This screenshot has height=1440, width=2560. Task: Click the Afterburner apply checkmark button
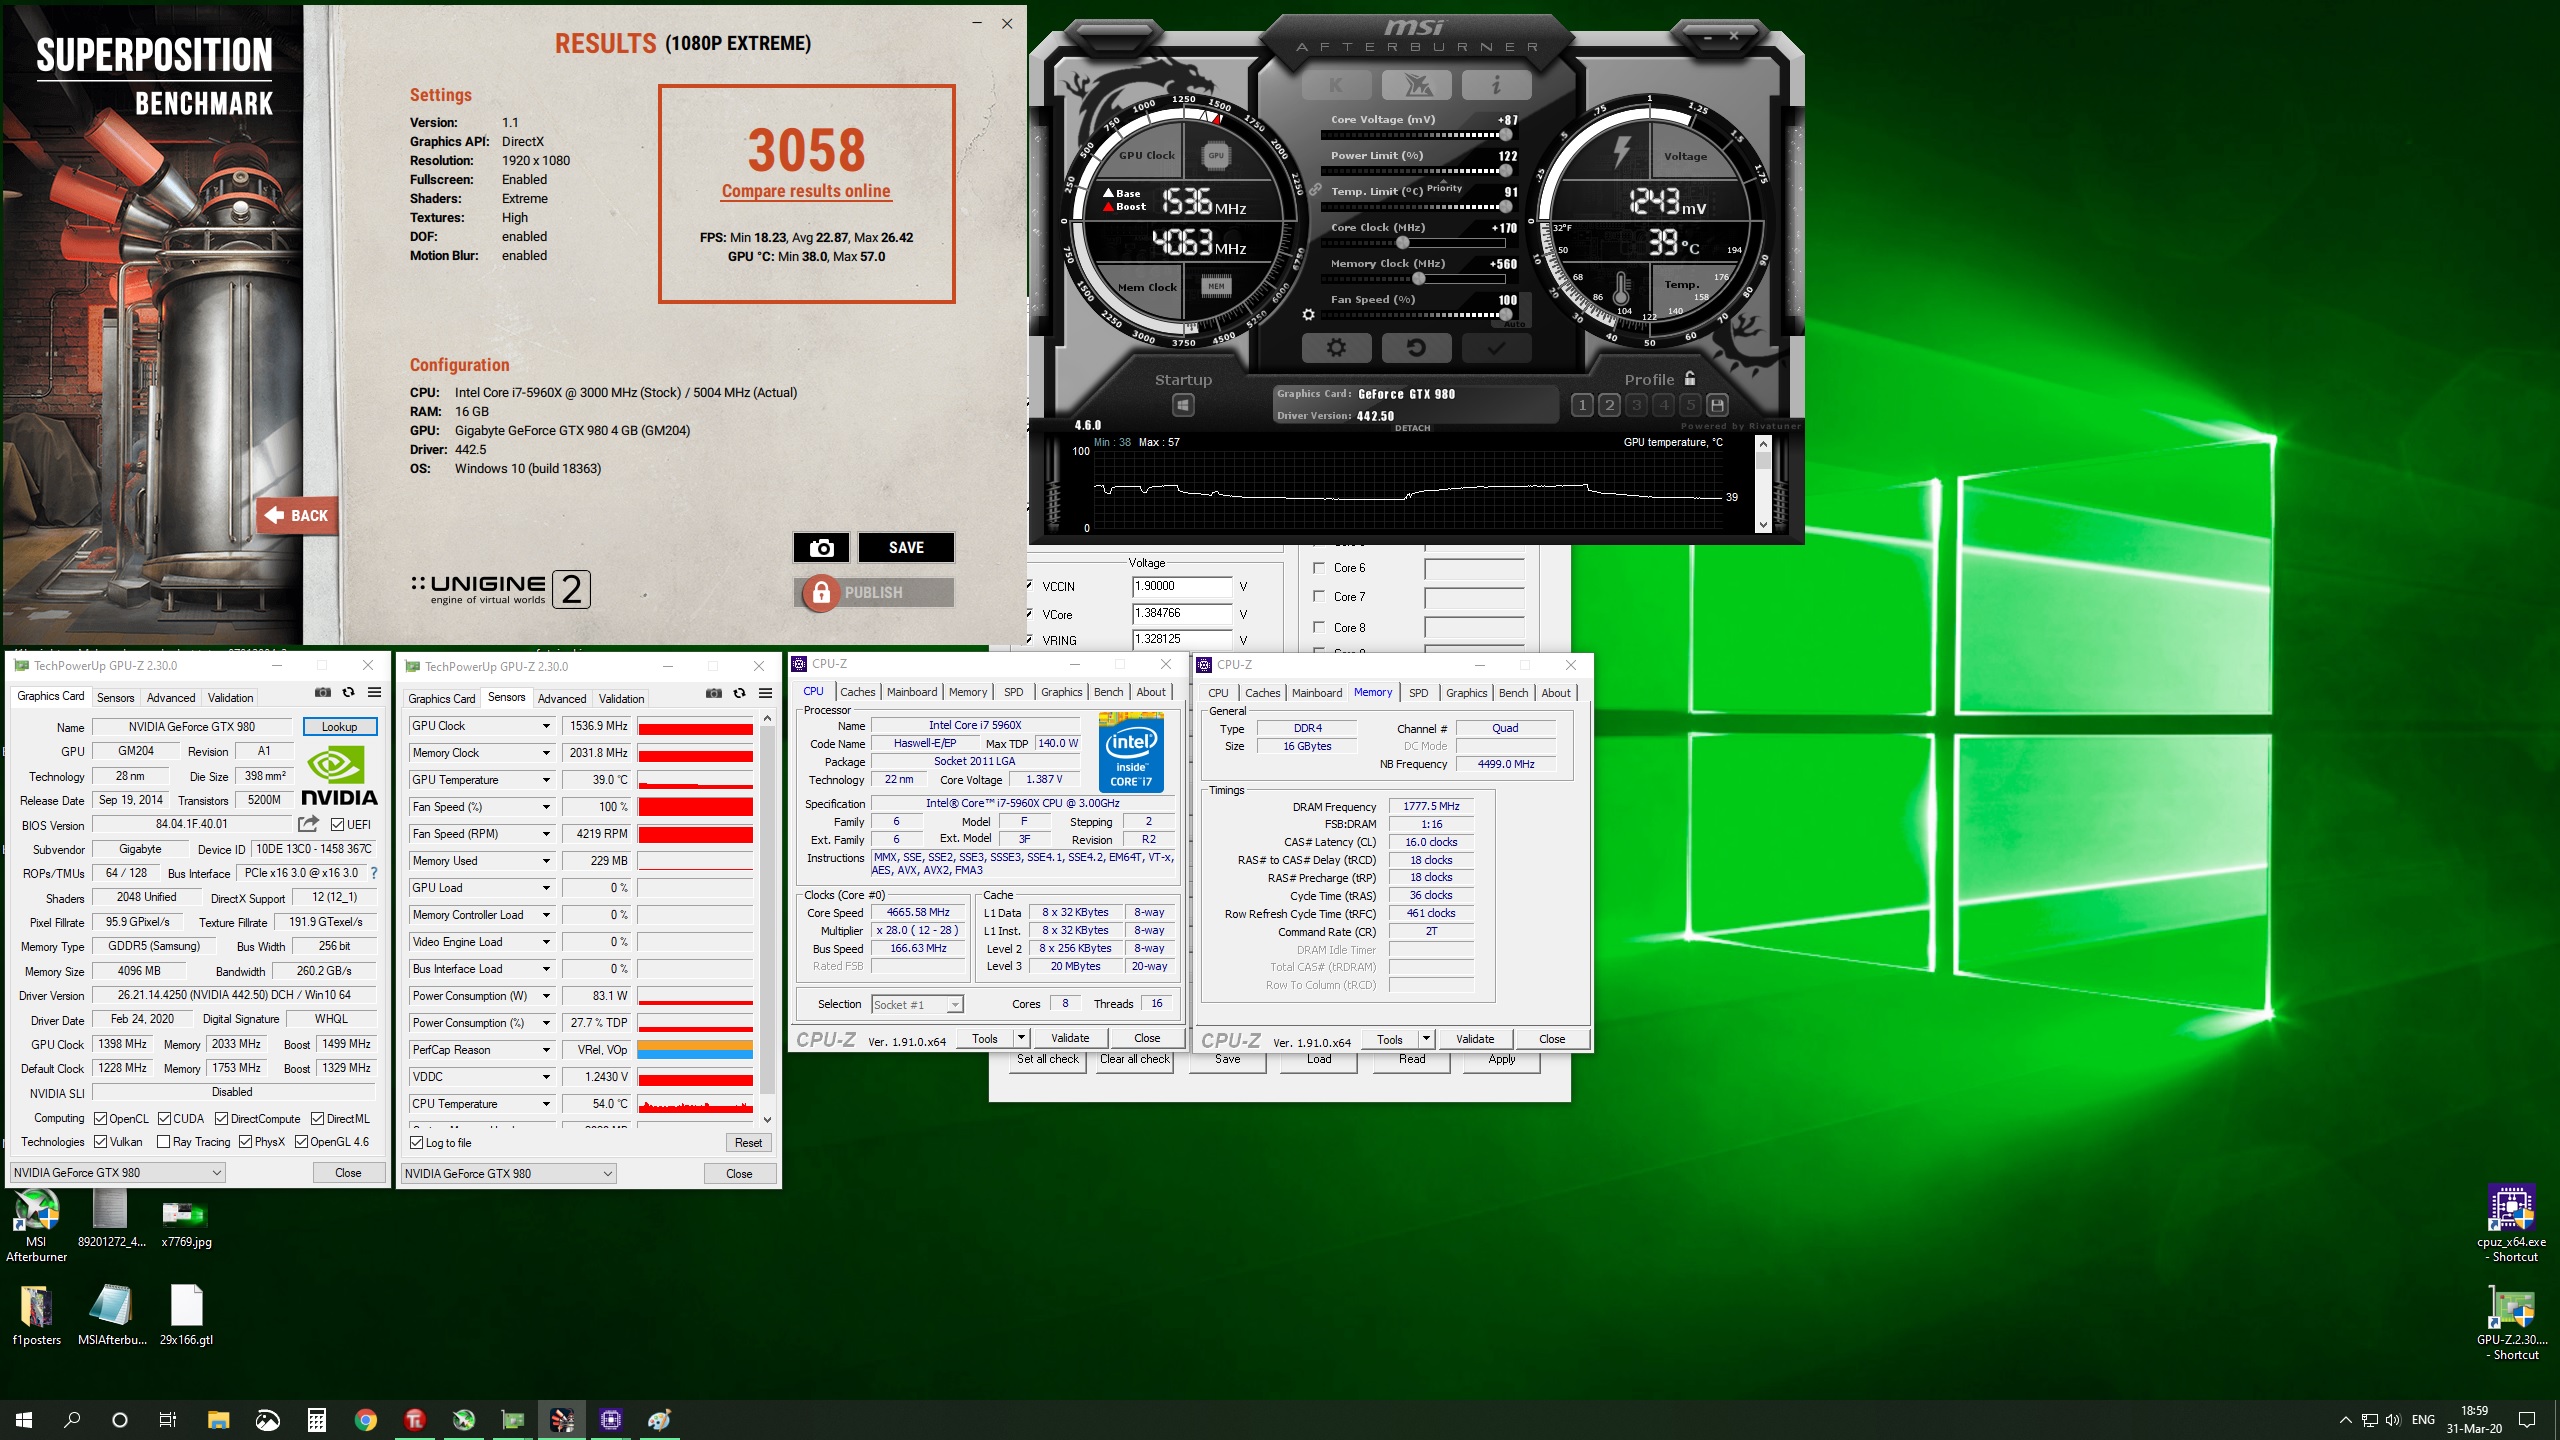pyautogui.click(x=1495, y=347)
